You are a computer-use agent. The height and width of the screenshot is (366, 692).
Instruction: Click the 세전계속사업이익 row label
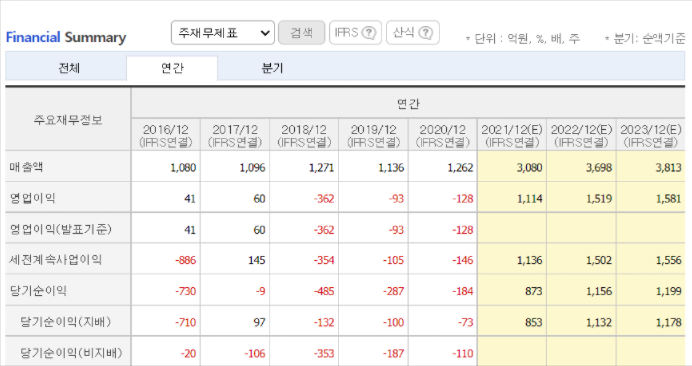[56, 260]
